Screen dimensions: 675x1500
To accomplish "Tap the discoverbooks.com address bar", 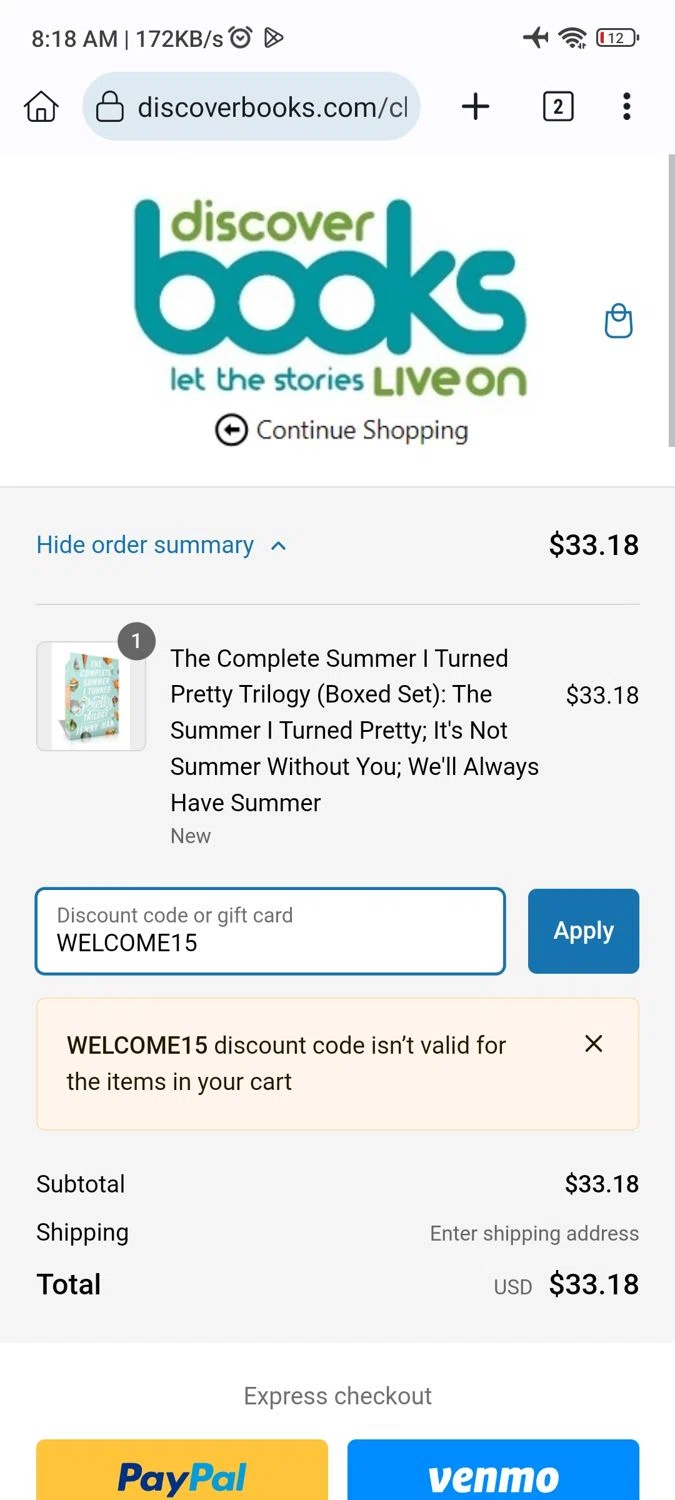I will (271, 107).
